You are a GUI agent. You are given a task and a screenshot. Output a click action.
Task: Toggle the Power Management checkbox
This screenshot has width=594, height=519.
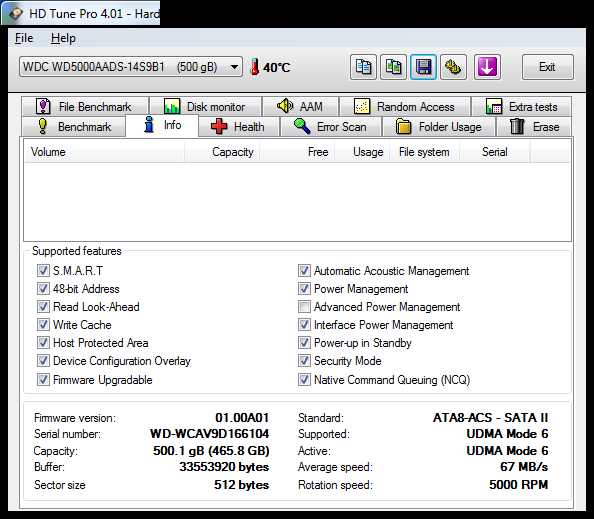(304, 289)
